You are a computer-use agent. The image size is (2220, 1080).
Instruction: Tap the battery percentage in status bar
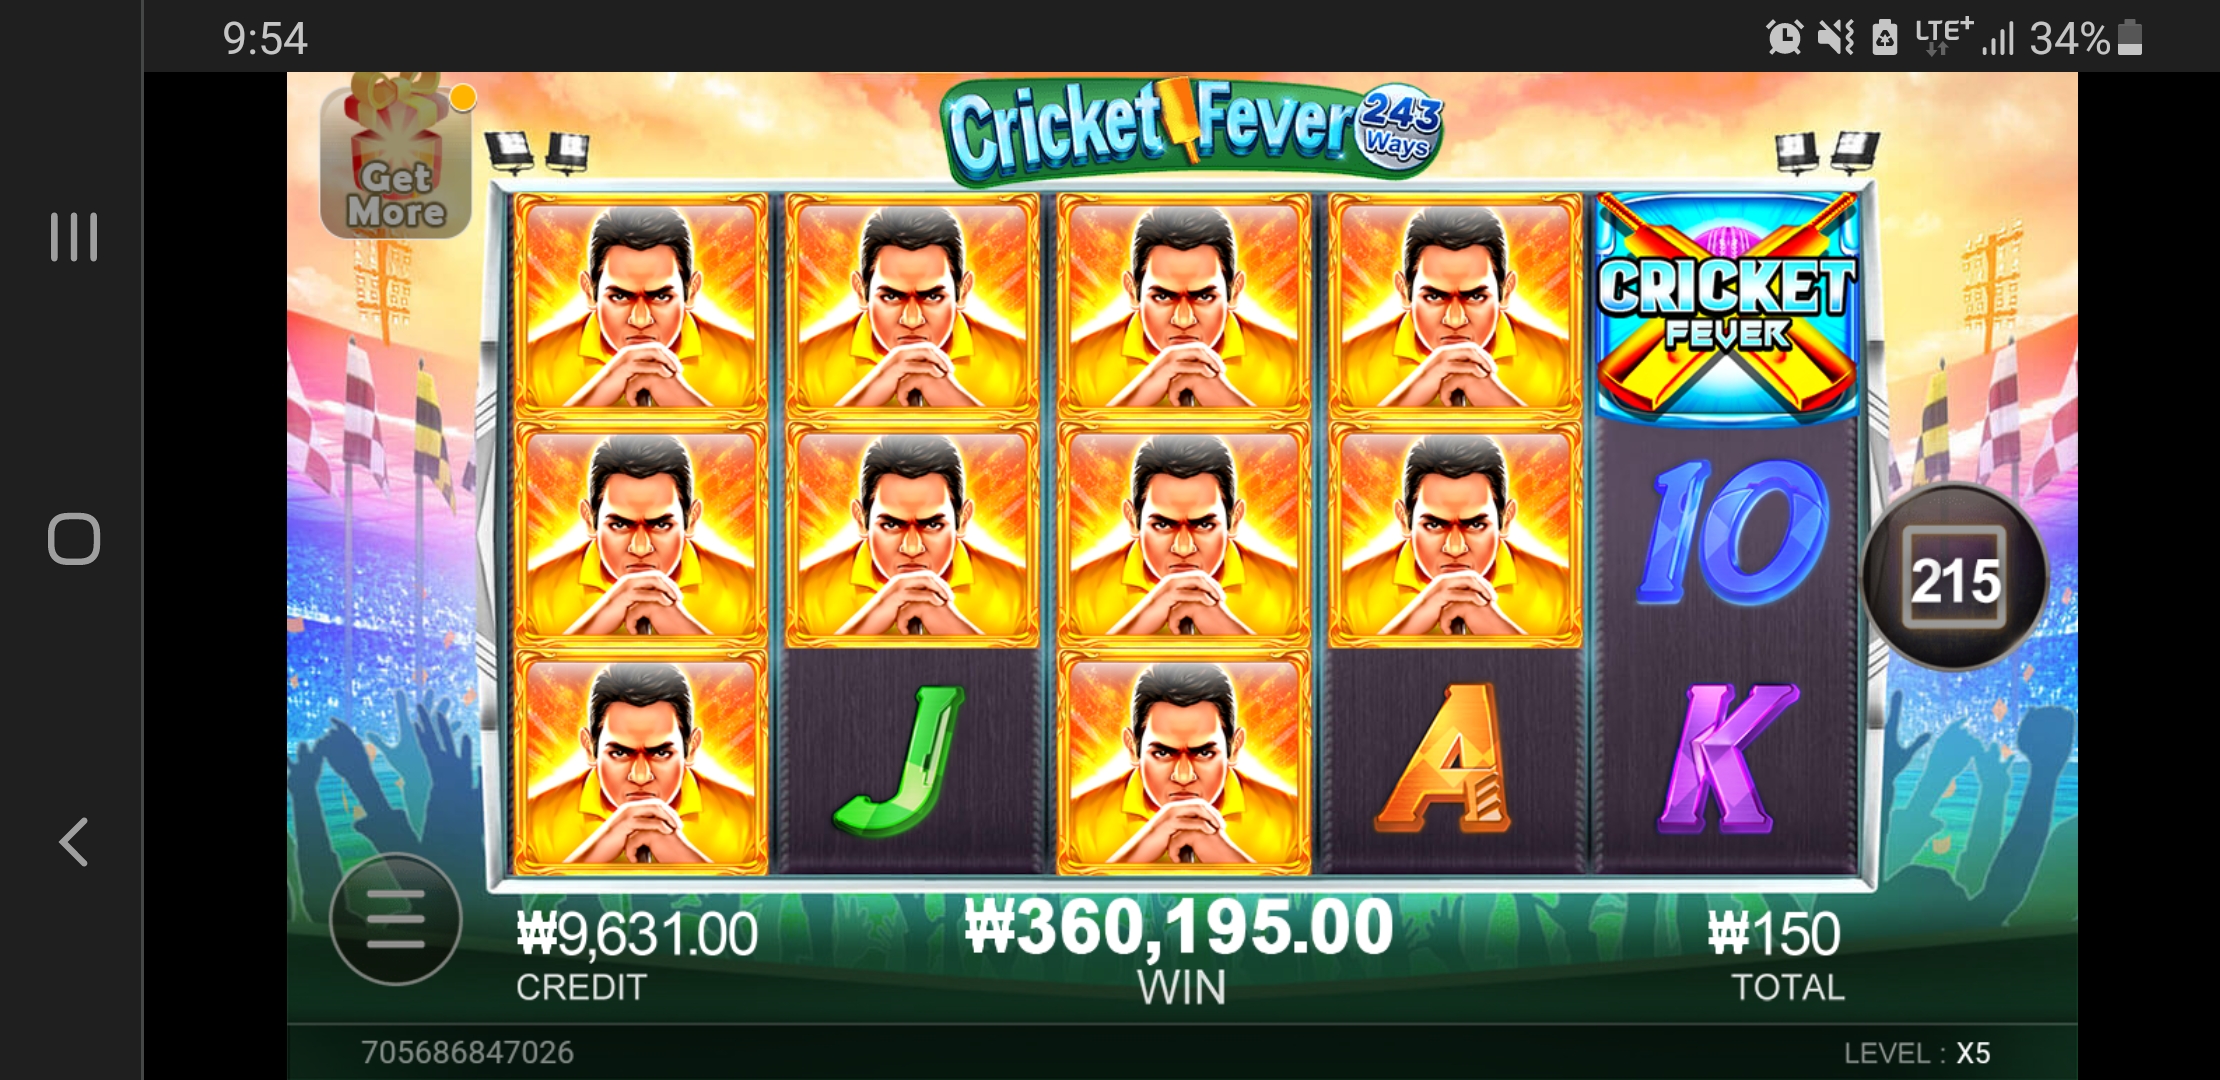(2069, 39)
